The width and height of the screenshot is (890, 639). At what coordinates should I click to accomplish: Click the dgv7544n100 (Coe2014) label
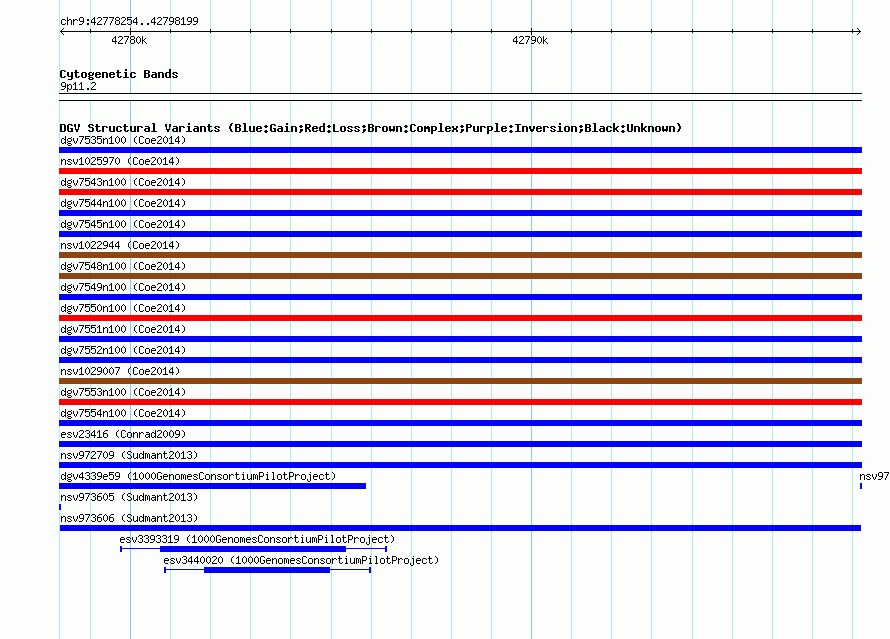[x=123, y=203]
